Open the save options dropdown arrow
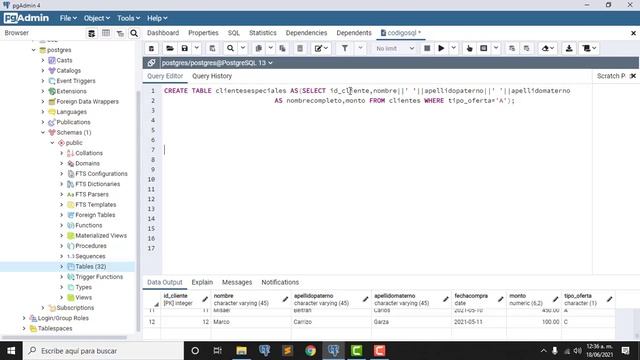Viewport: 640px width, 360px height. [x=197, y=49]
